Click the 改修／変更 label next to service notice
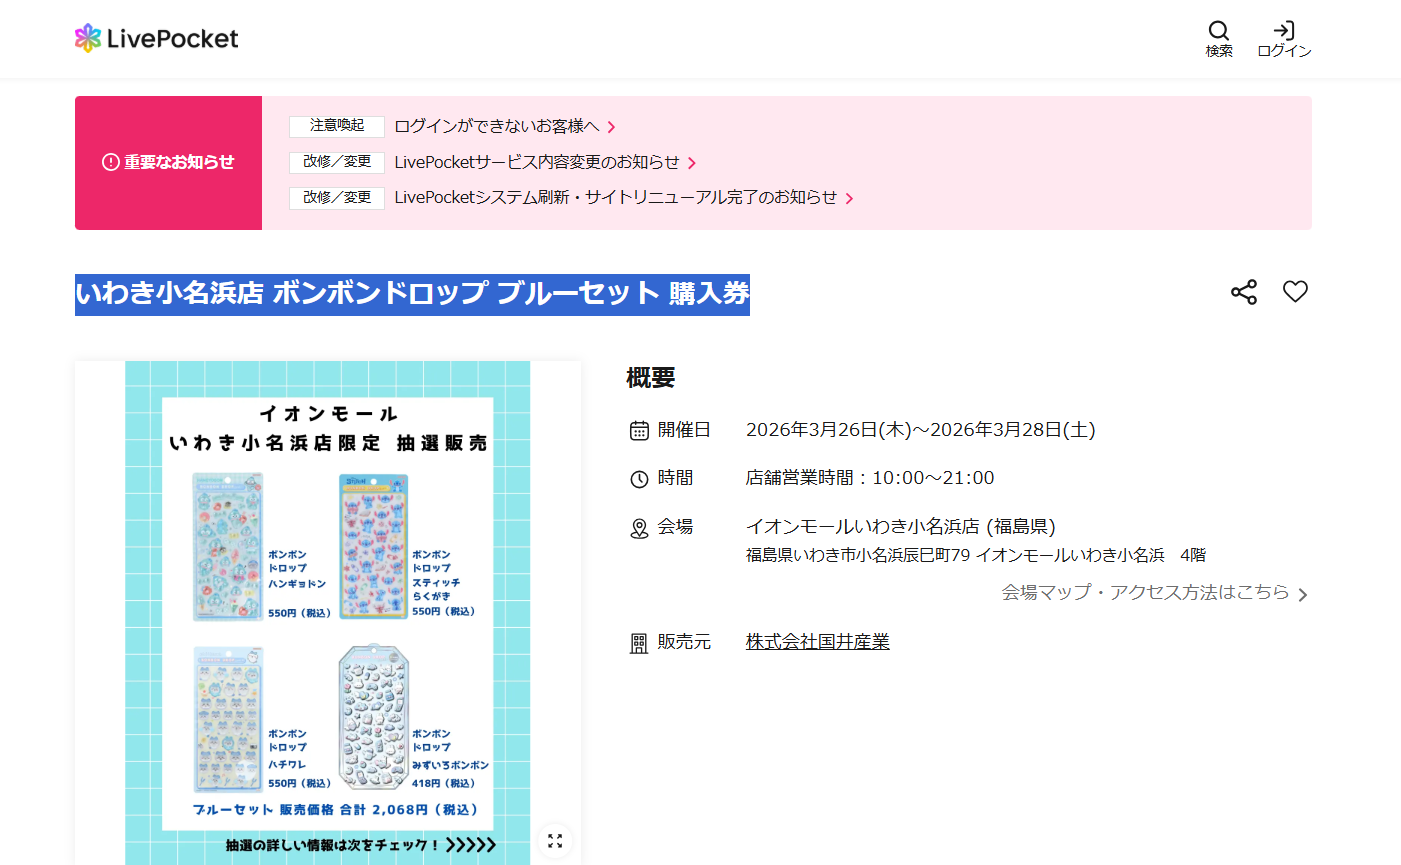The width and height of the screenshot is (1401, 865). point(337,162)
